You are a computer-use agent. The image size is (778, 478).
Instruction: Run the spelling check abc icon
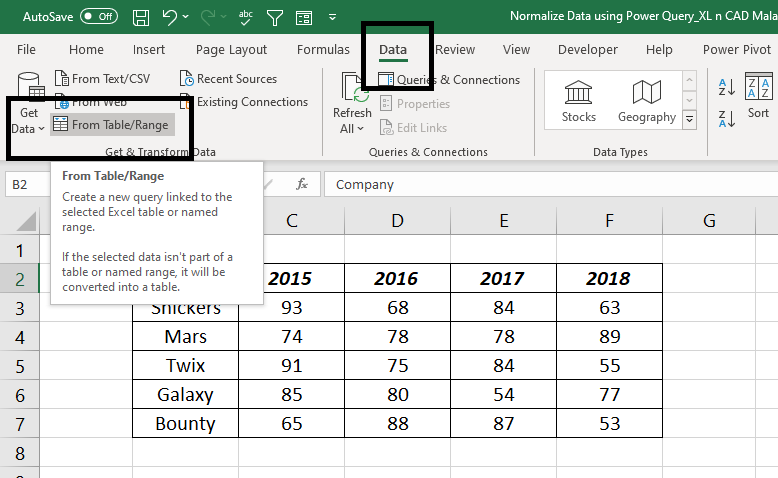coord(245,17)
